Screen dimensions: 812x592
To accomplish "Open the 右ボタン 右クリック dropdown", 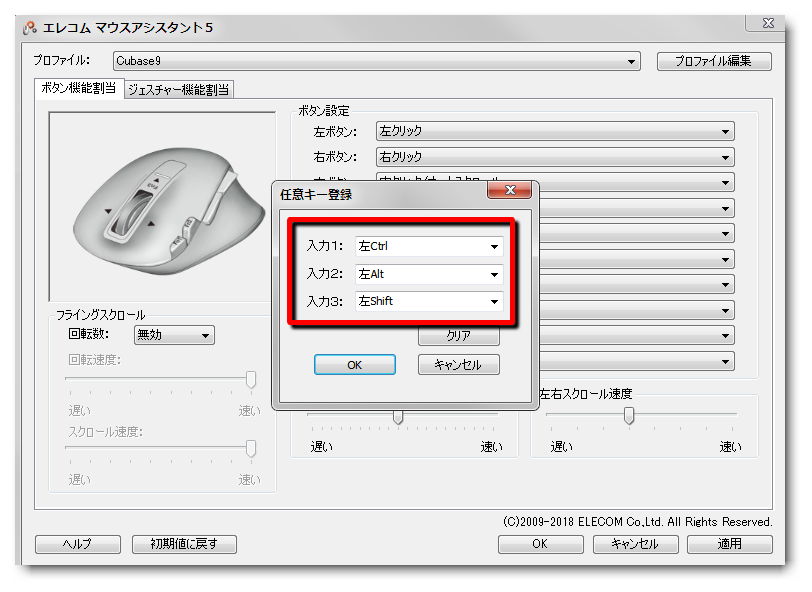I will pos(555,157).
